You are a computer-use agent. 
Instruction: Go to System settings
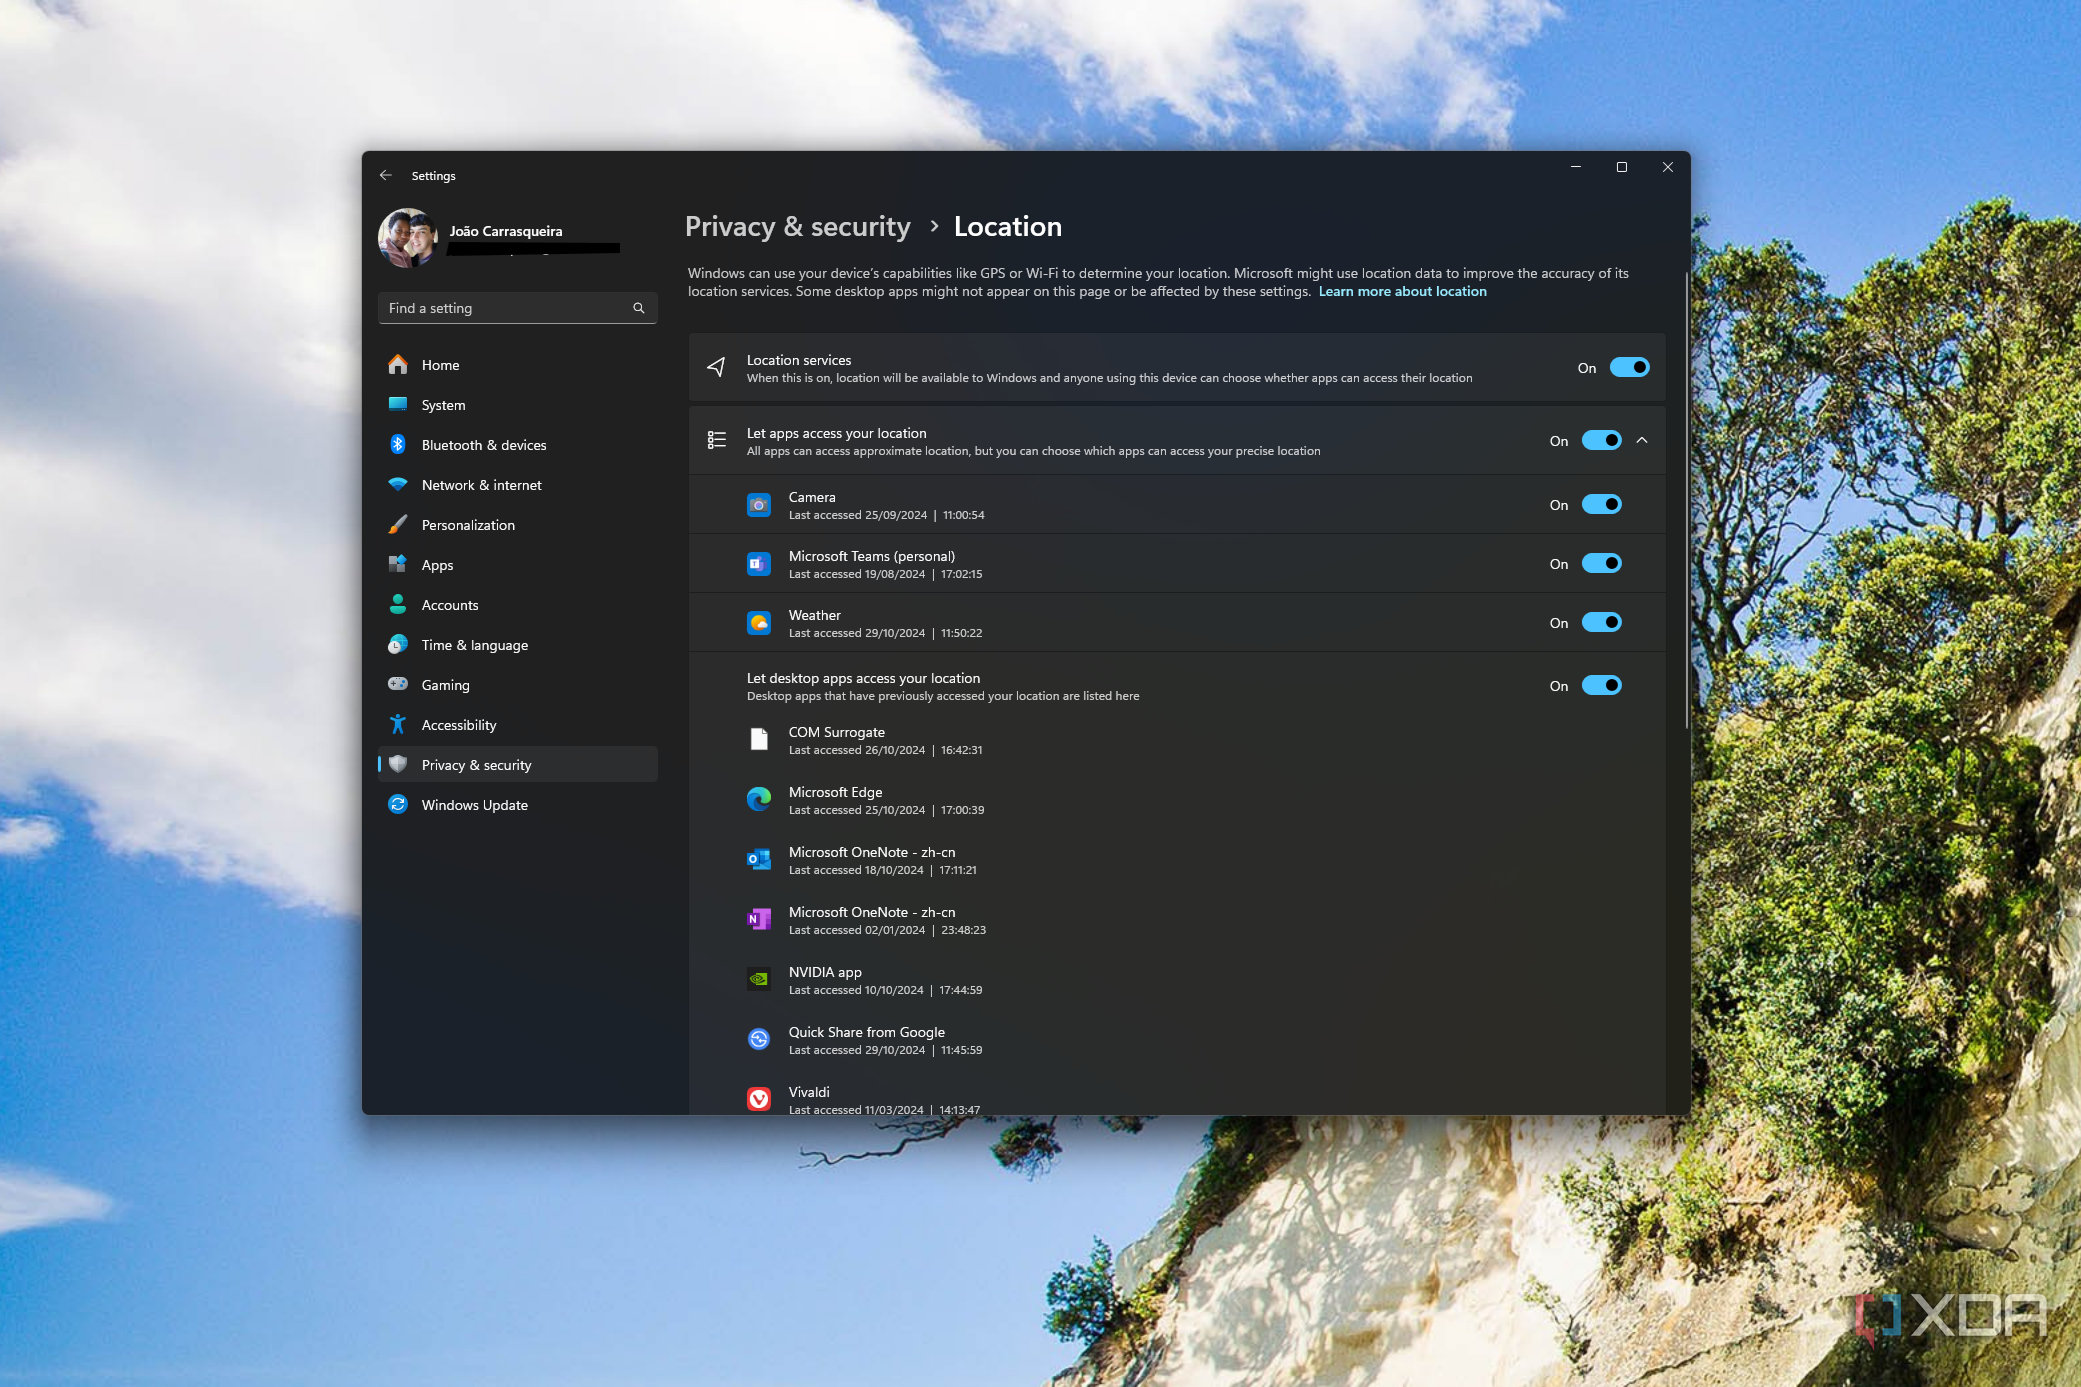click(x=517, y=405)
